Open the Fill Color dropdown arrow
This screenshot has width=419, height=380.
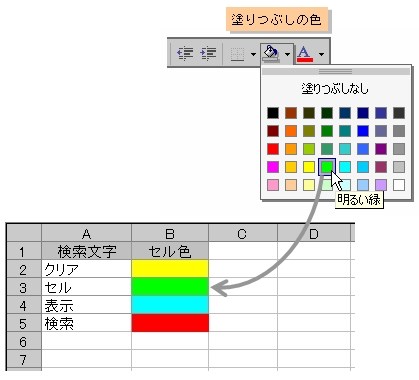click(287, 54)
